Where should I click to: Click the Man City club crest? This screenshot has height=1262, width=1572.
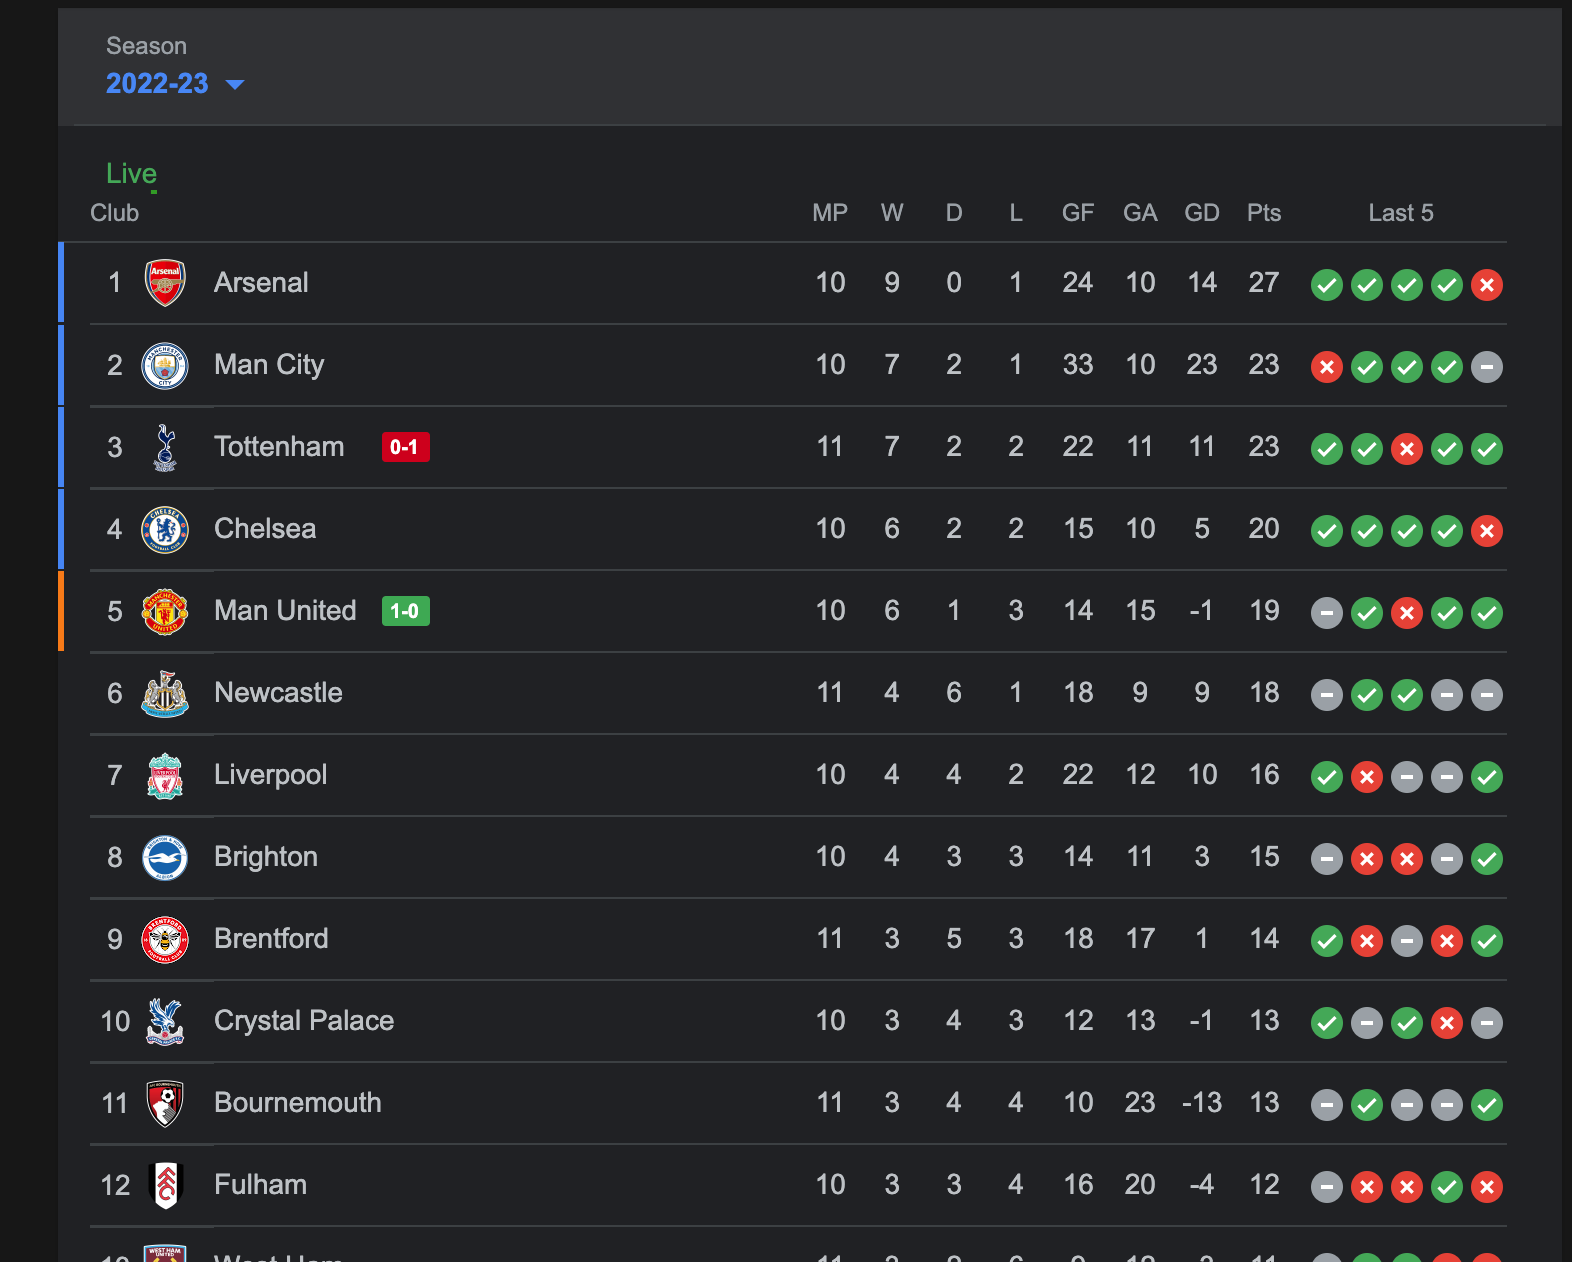[x=165, y=365]
